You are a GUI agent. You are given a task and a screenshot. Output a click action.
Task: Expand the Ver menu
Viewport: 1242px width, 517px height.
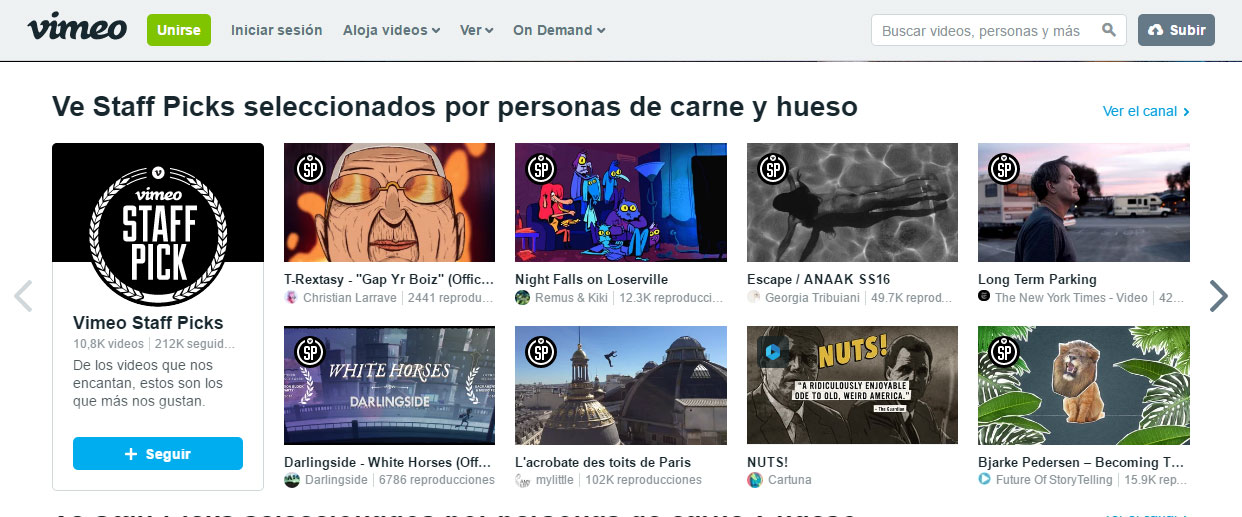476,30
